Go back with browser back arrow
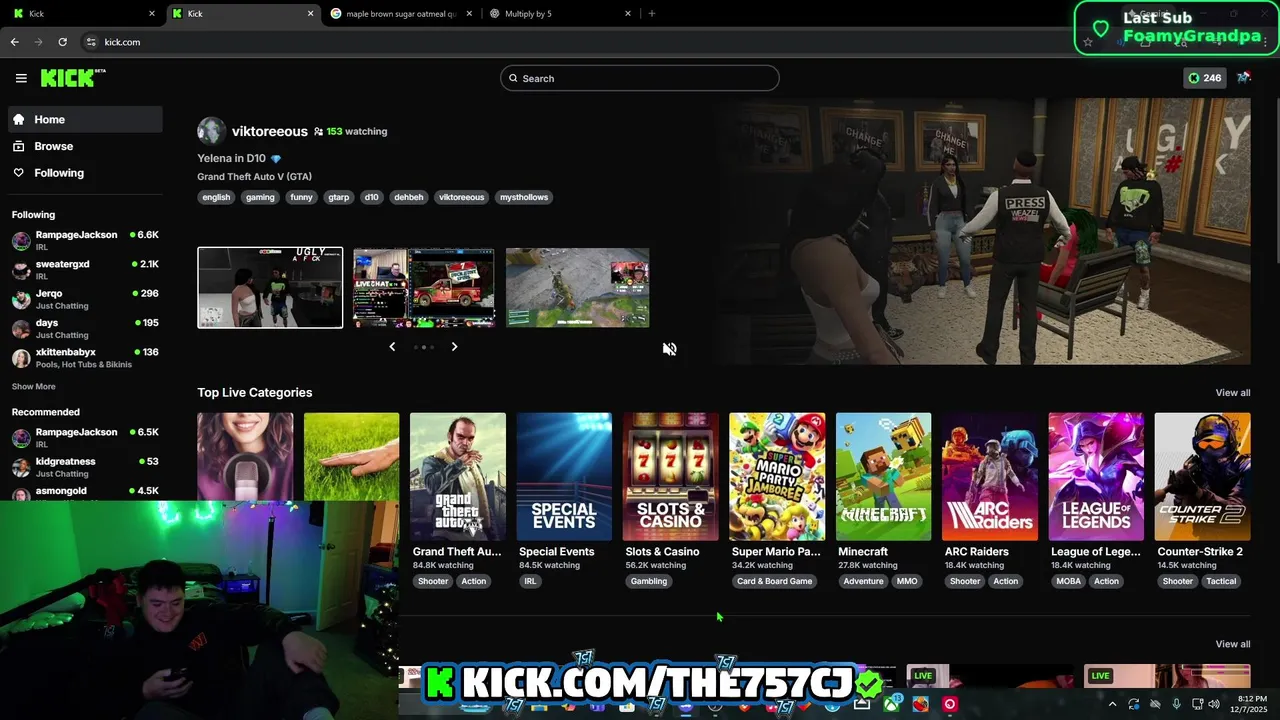The width and height of the screenshot is (1280, 720). [x=15, y=42]
